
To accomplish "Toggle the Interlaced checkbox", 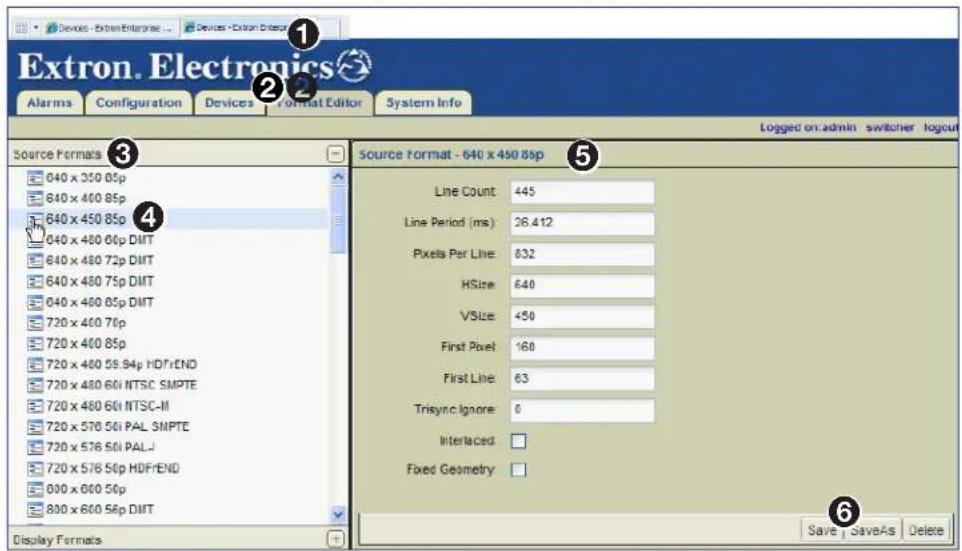I will (518, 441).
